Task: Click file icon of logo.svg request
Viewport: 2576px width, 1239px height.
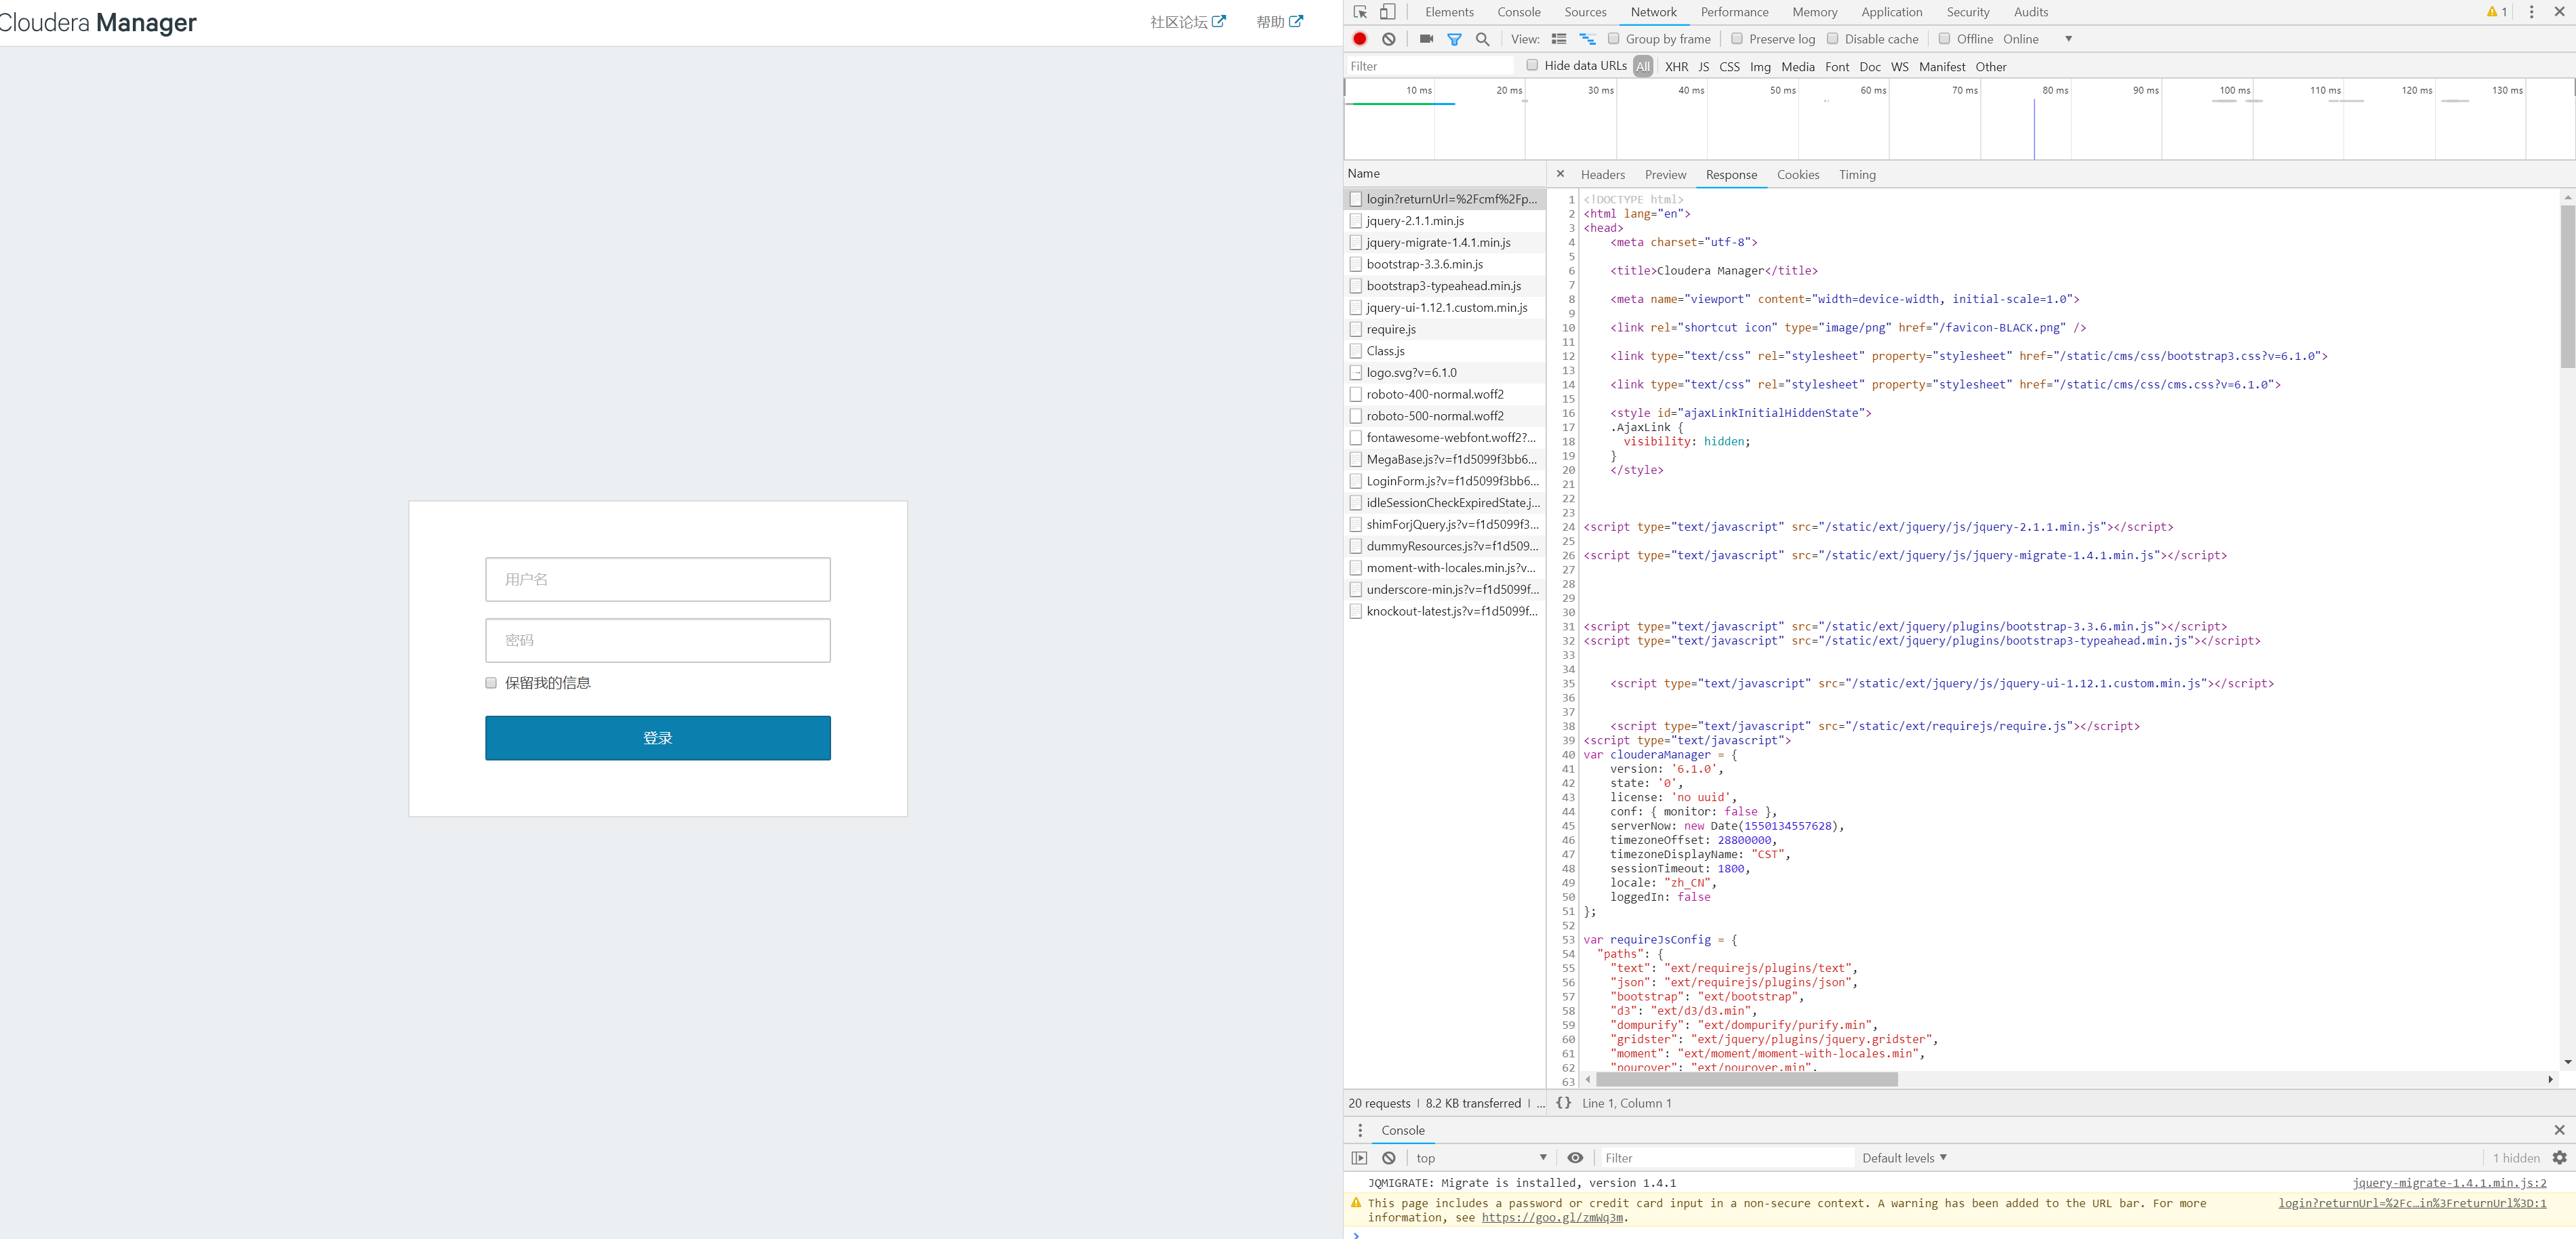Action: (x=1356, y=373)
